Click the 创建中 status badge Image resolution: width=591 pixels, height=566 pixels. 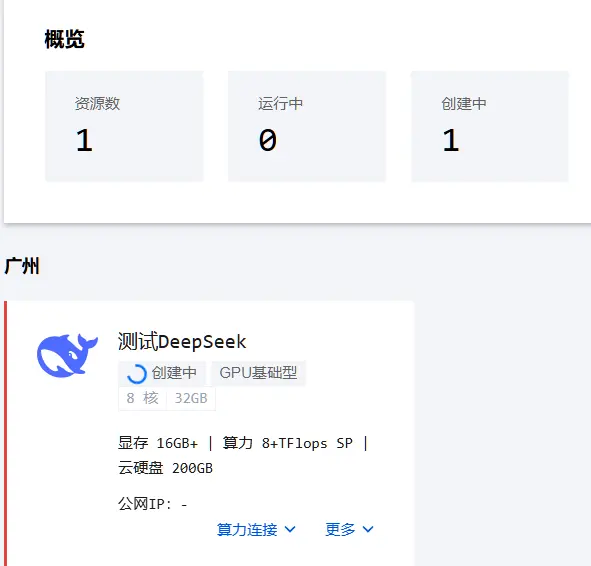(162, 373)
